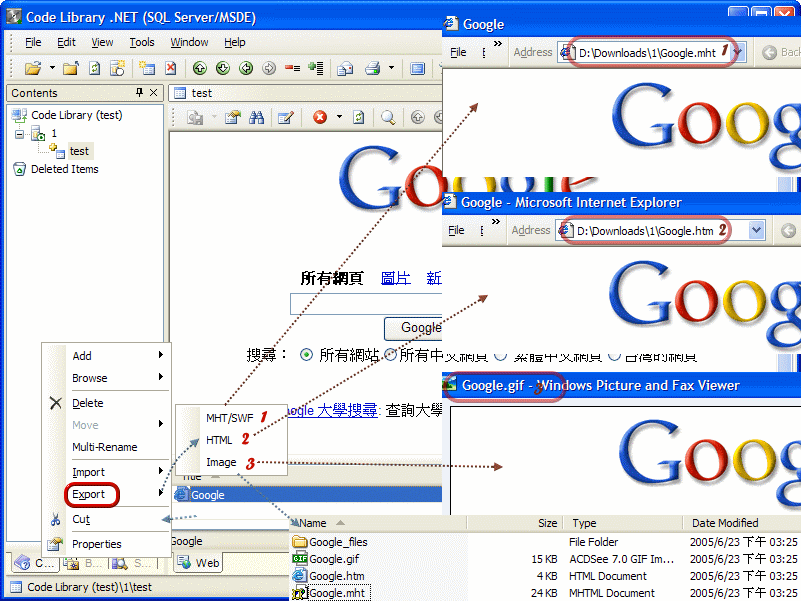Click the red circle Delete icon
Viewport: 801px width, 601px height.
[320, 117]
